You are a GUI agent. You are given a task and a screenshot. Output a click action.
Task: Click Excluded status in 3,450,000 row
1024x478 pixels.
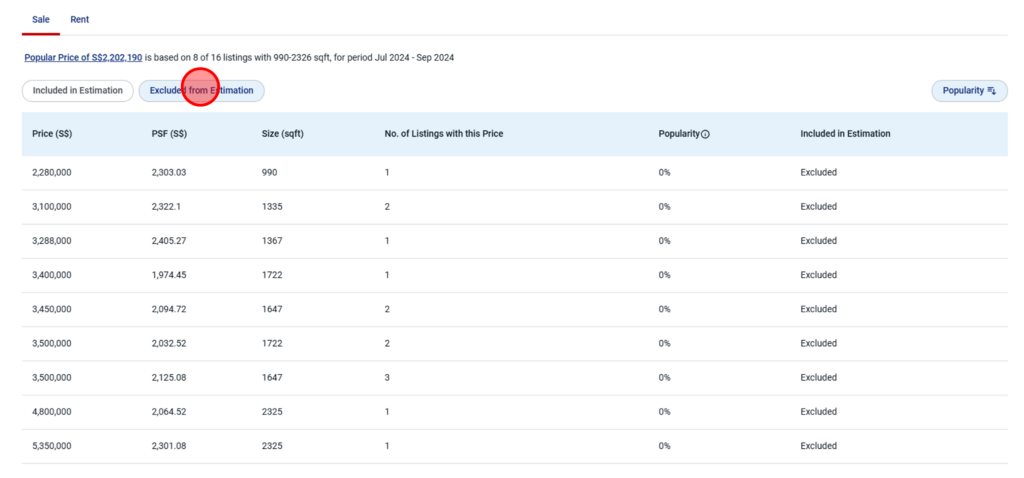pos(818,309)
